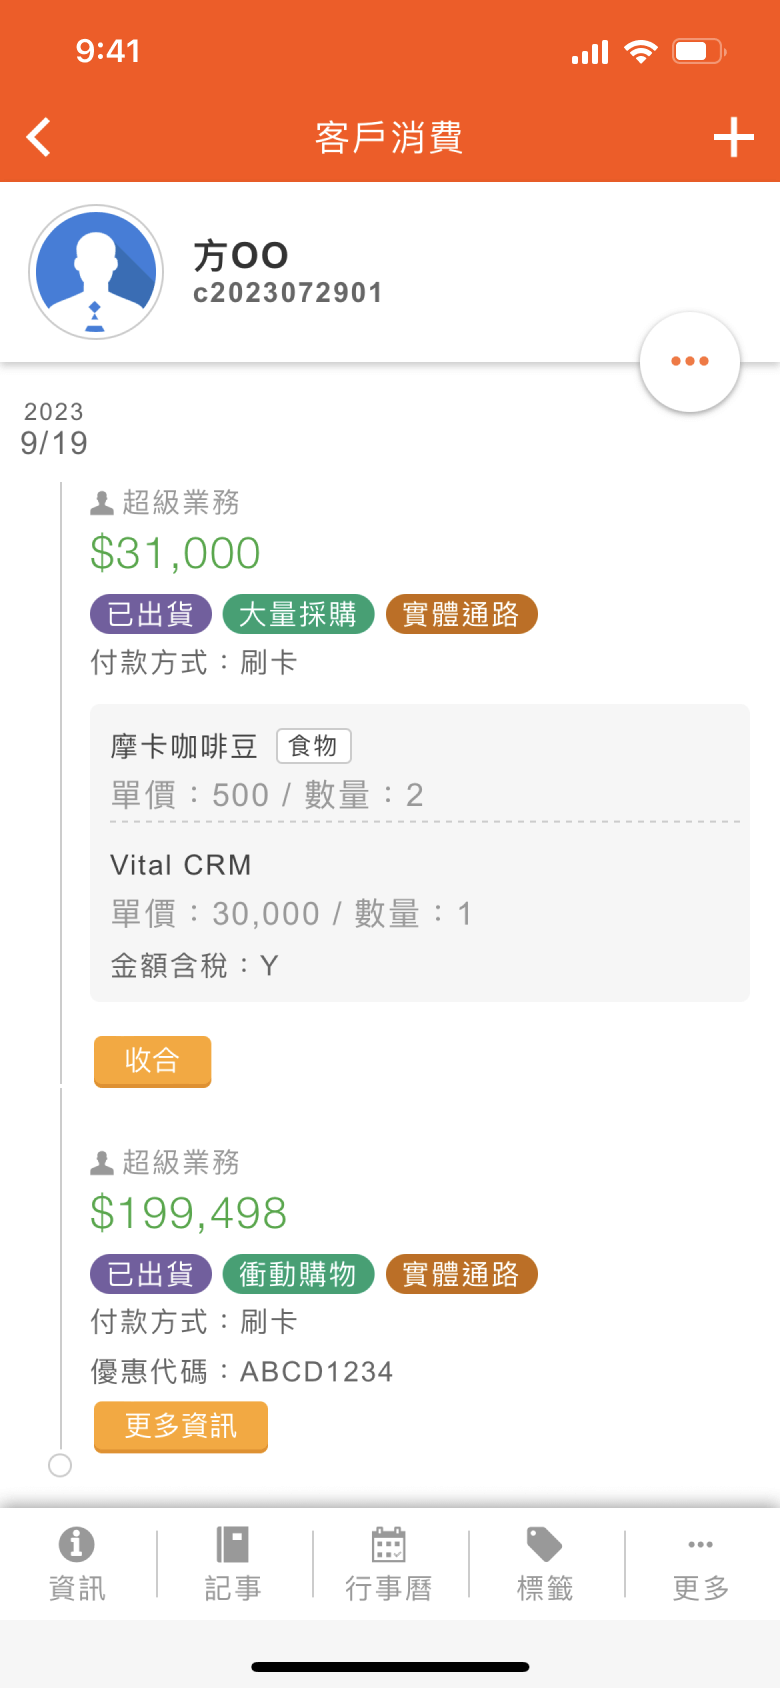Collapse details with the 收合 button
This screenshot has height=1688, width=780.
point(152,1060)
